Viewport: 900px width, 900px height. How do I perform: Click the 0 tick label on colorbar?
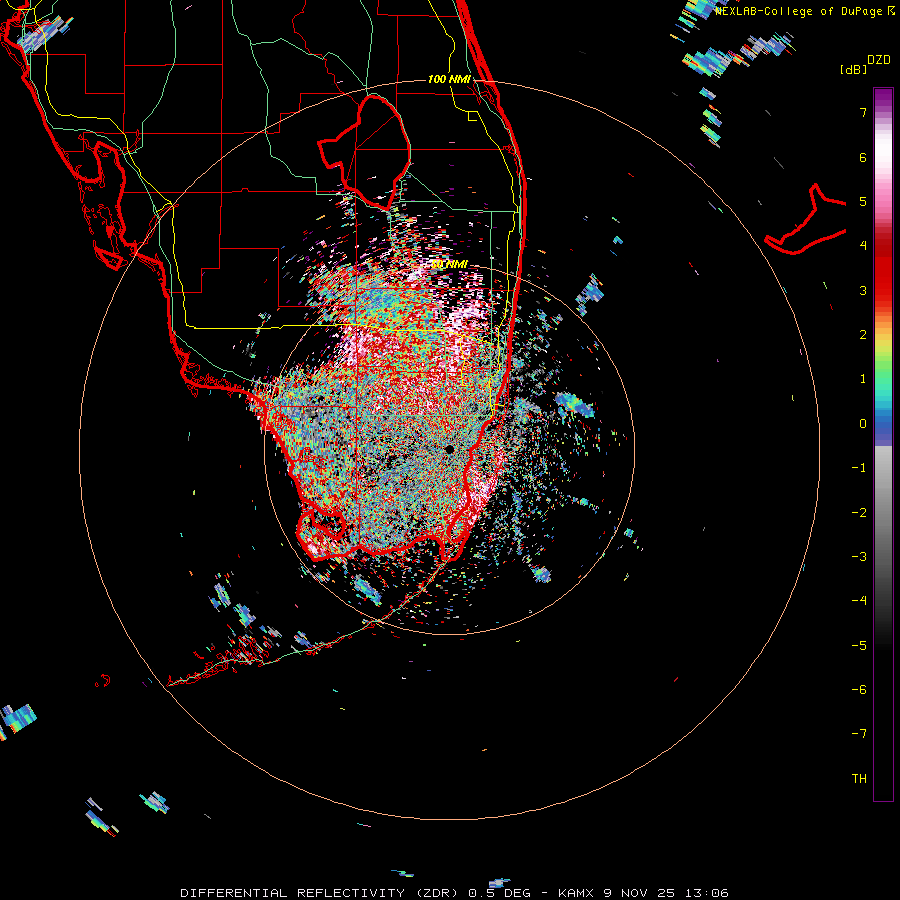(863, 424)
